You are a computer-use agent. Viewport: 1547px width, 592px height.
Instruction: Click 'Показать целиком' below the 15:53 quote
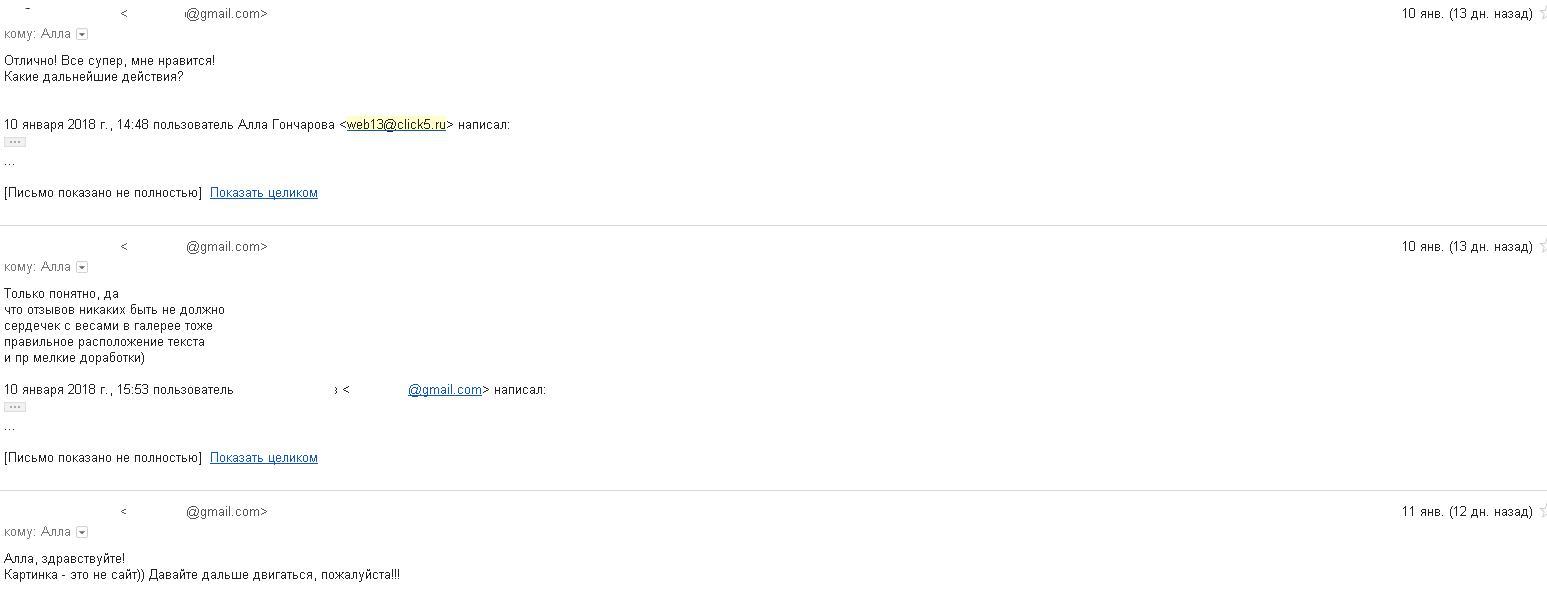click(x=263, y=458)
